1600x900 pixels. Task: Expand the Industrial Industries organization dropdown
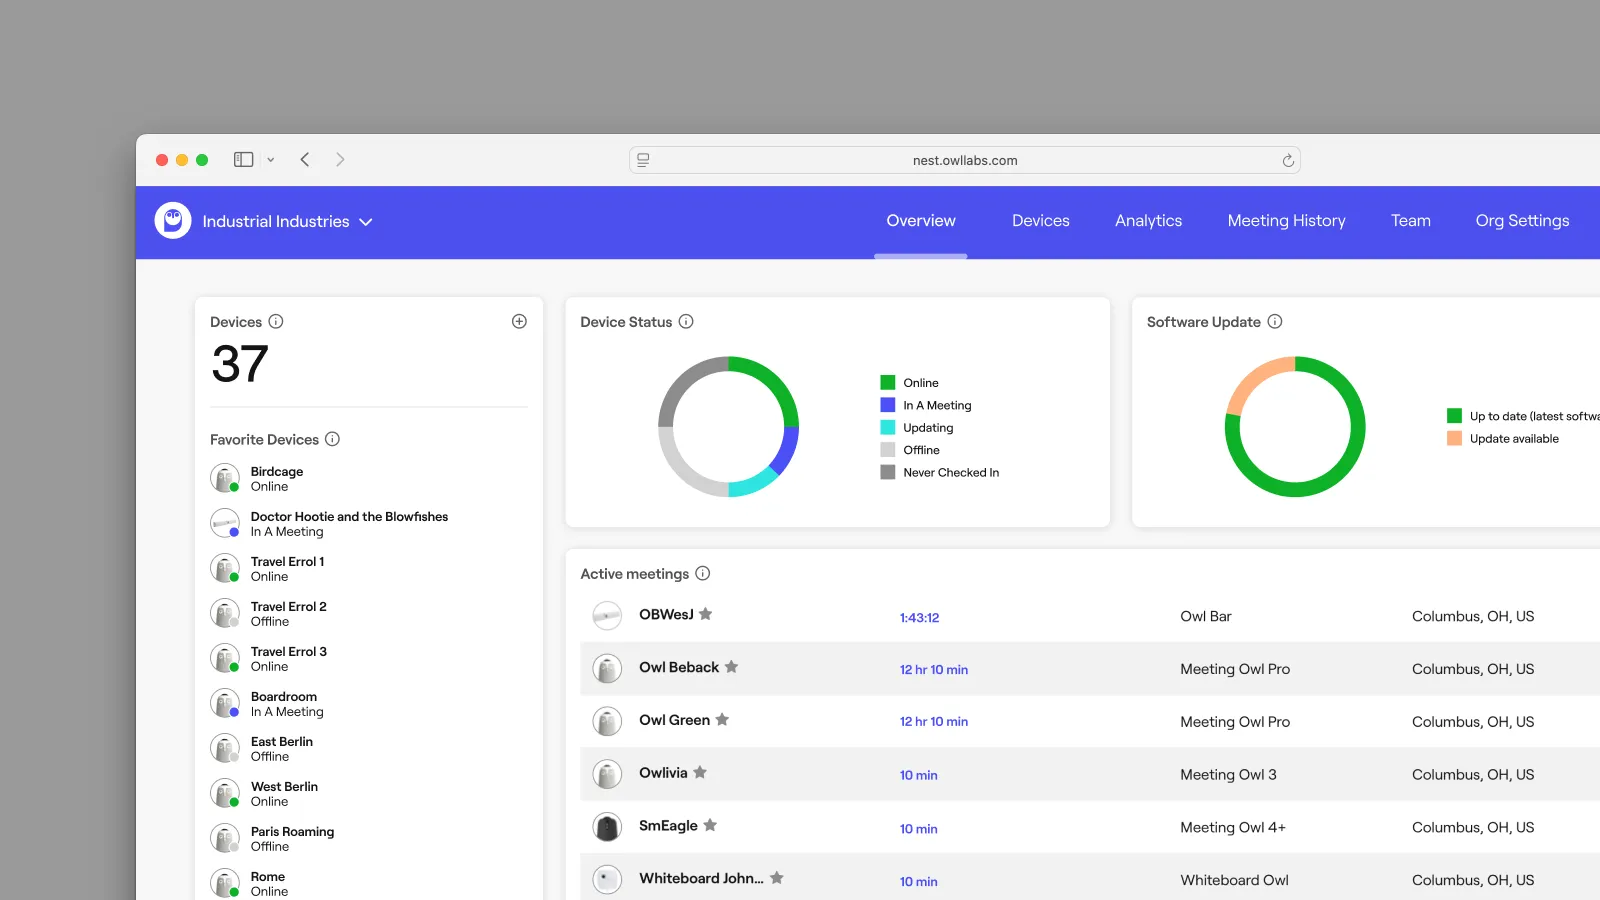coord(366,222)
